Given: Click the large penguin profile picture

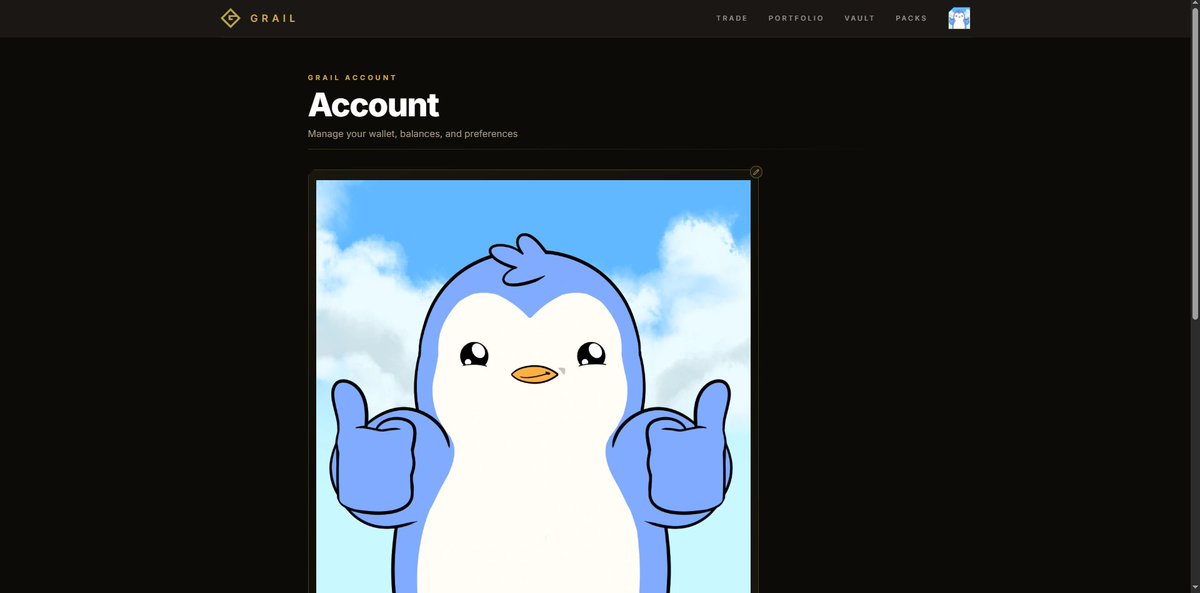Looking at the screenshot, I should coord(533,386).
